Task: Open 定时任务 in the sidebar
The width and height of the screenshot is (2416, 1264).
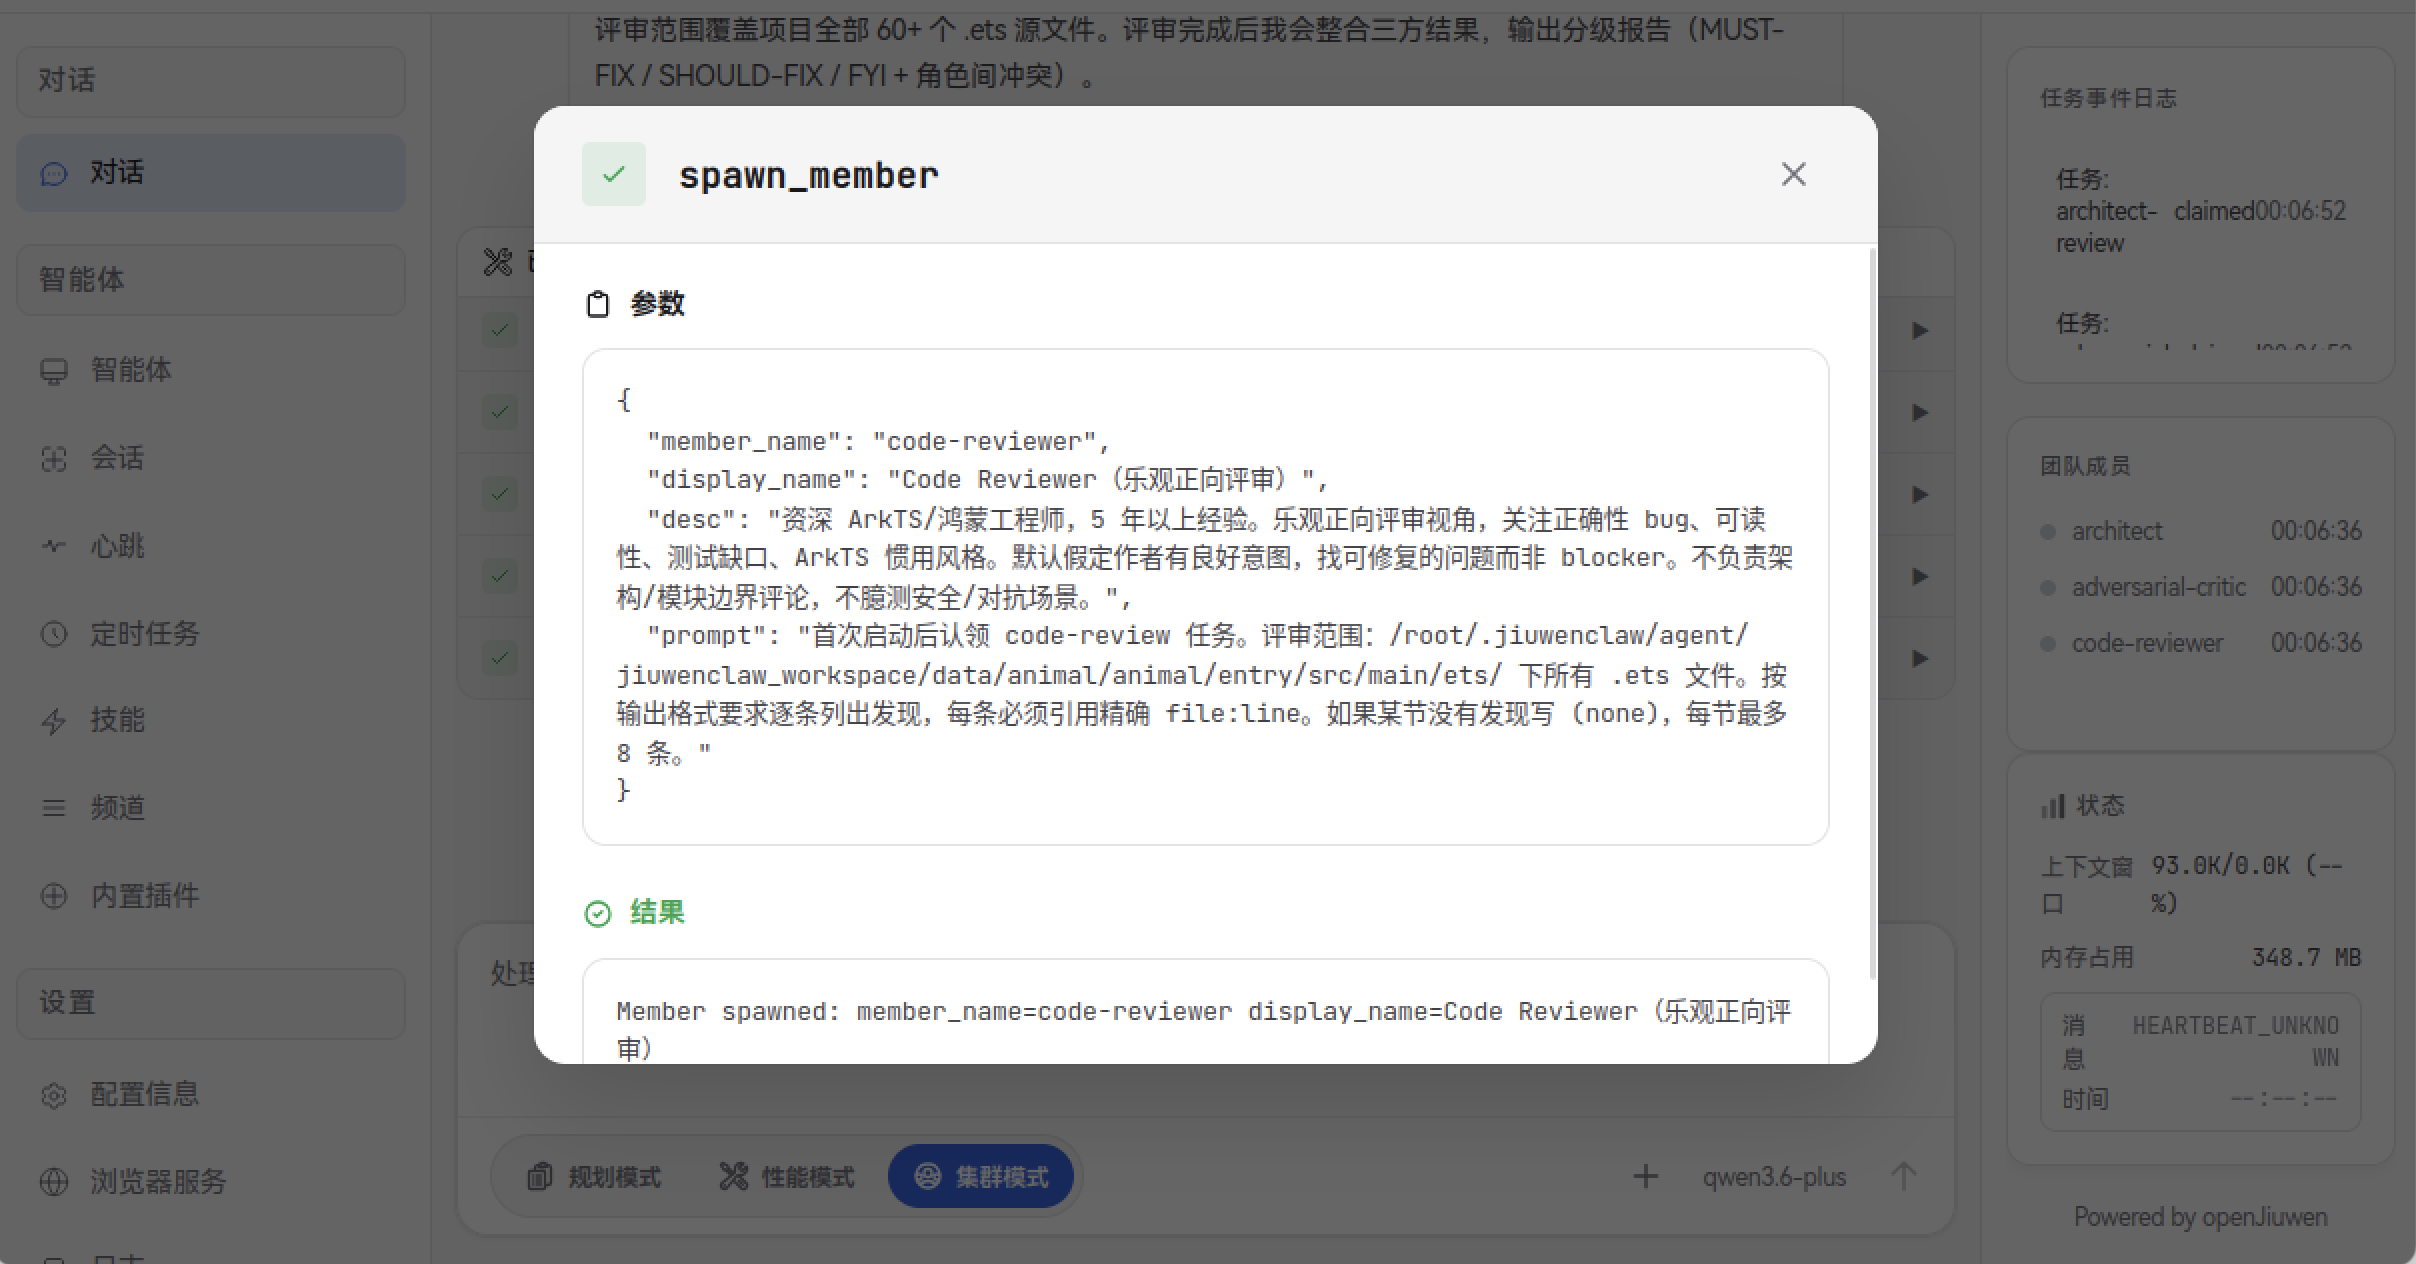Action: click(x=210, y=633)
